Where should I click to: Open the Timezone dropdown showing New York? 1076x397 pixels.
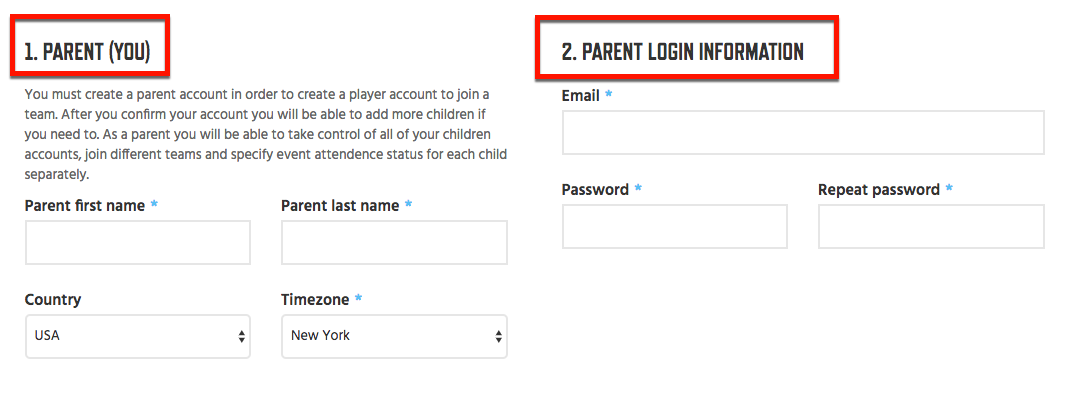[x=394, y=336]
